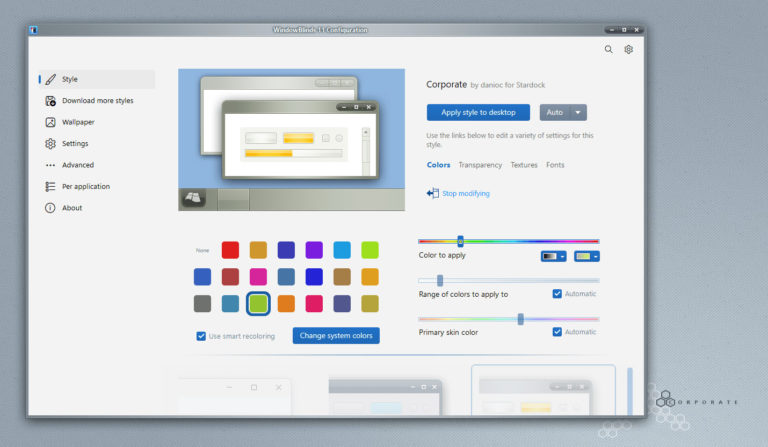Screen dimensions: 768x447
Task: Toggle Automatic for Range of colors
Action: click(x=557, y=294)
